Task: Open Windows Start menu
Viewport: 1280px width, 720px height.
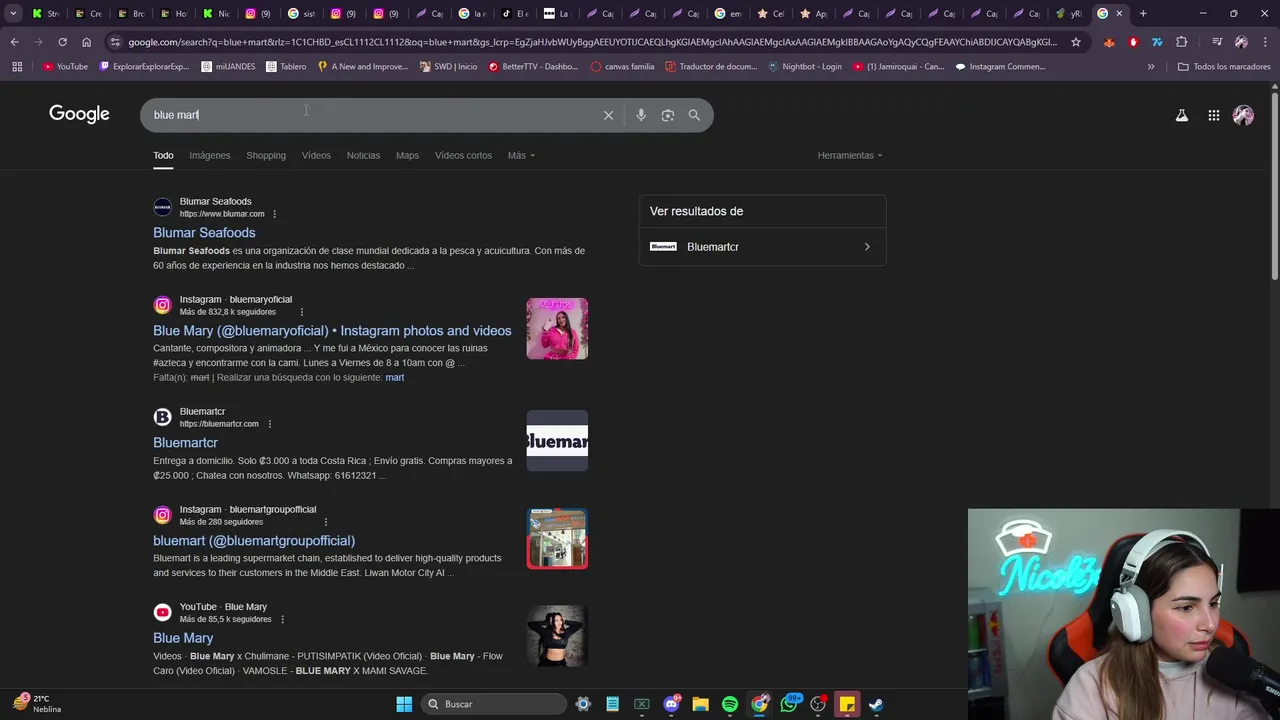Action: point(404,704)
